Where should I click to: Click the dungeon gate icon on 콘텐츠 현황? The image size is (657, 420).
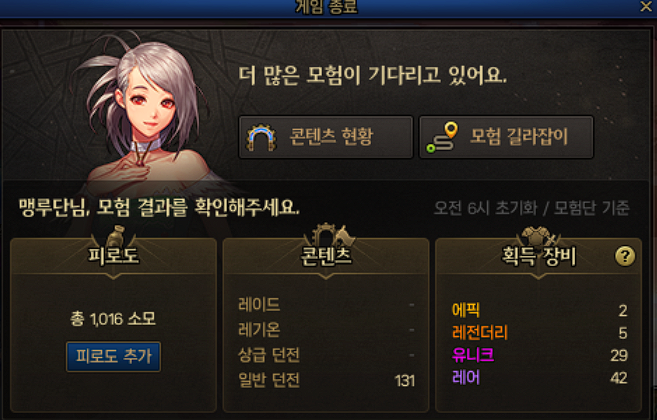tap(261, 137)
